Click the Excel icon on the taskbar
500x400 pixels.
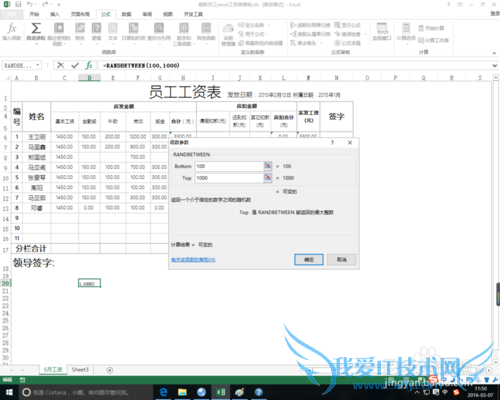click(221, 392)
